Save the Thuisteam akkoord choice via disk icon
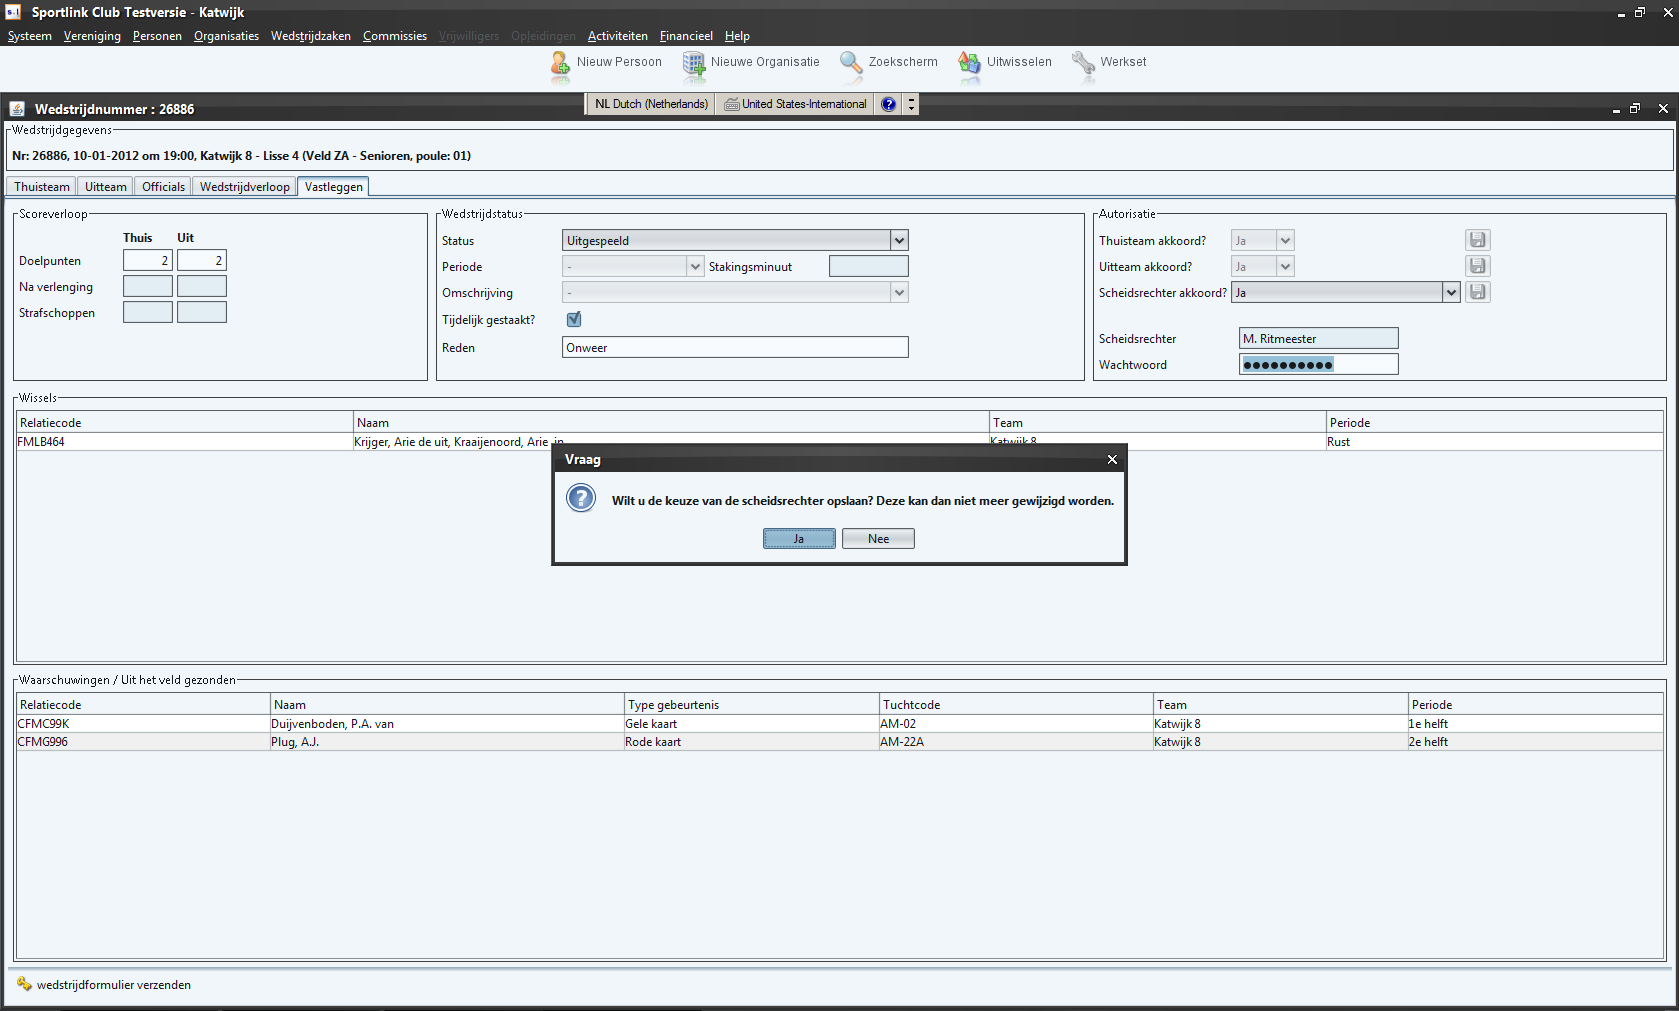The image size is (1679, 1011). click(1478, 240)
